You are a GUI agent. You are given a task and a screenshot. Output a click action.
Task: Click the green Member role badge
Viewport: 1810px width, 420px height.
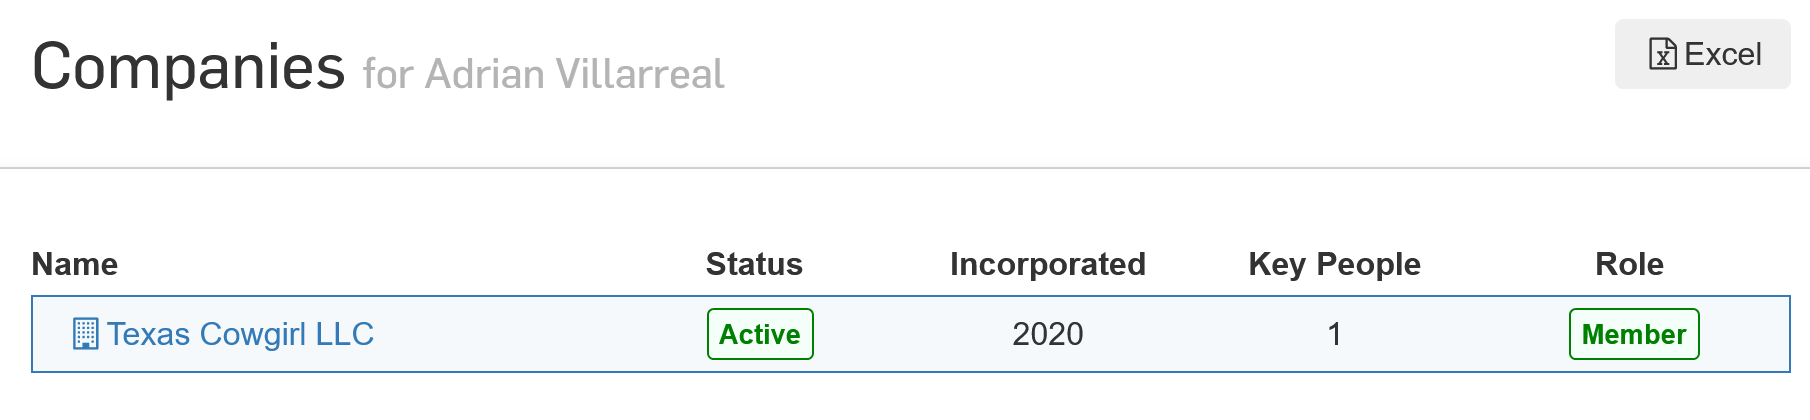point(1634,334)
